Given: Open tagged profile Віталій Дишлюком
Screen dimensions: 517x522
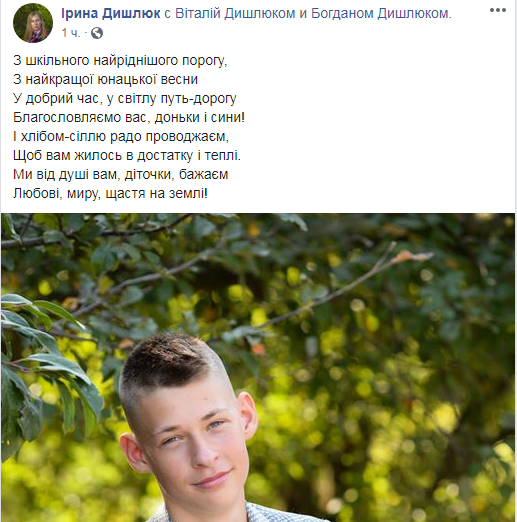Looking at the screenshot, I should pyautogui.click(x=235, y=13).
